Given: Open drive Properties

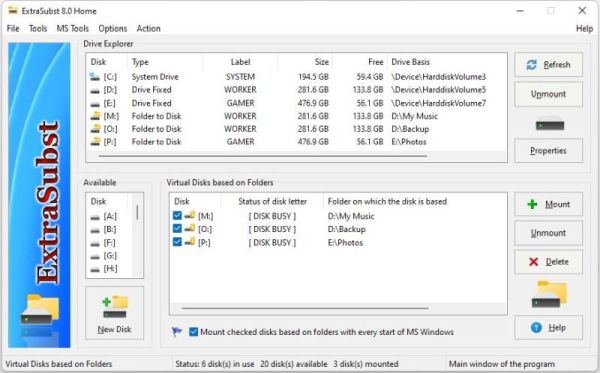Looking at the screenshot, I should pos(548,150).
